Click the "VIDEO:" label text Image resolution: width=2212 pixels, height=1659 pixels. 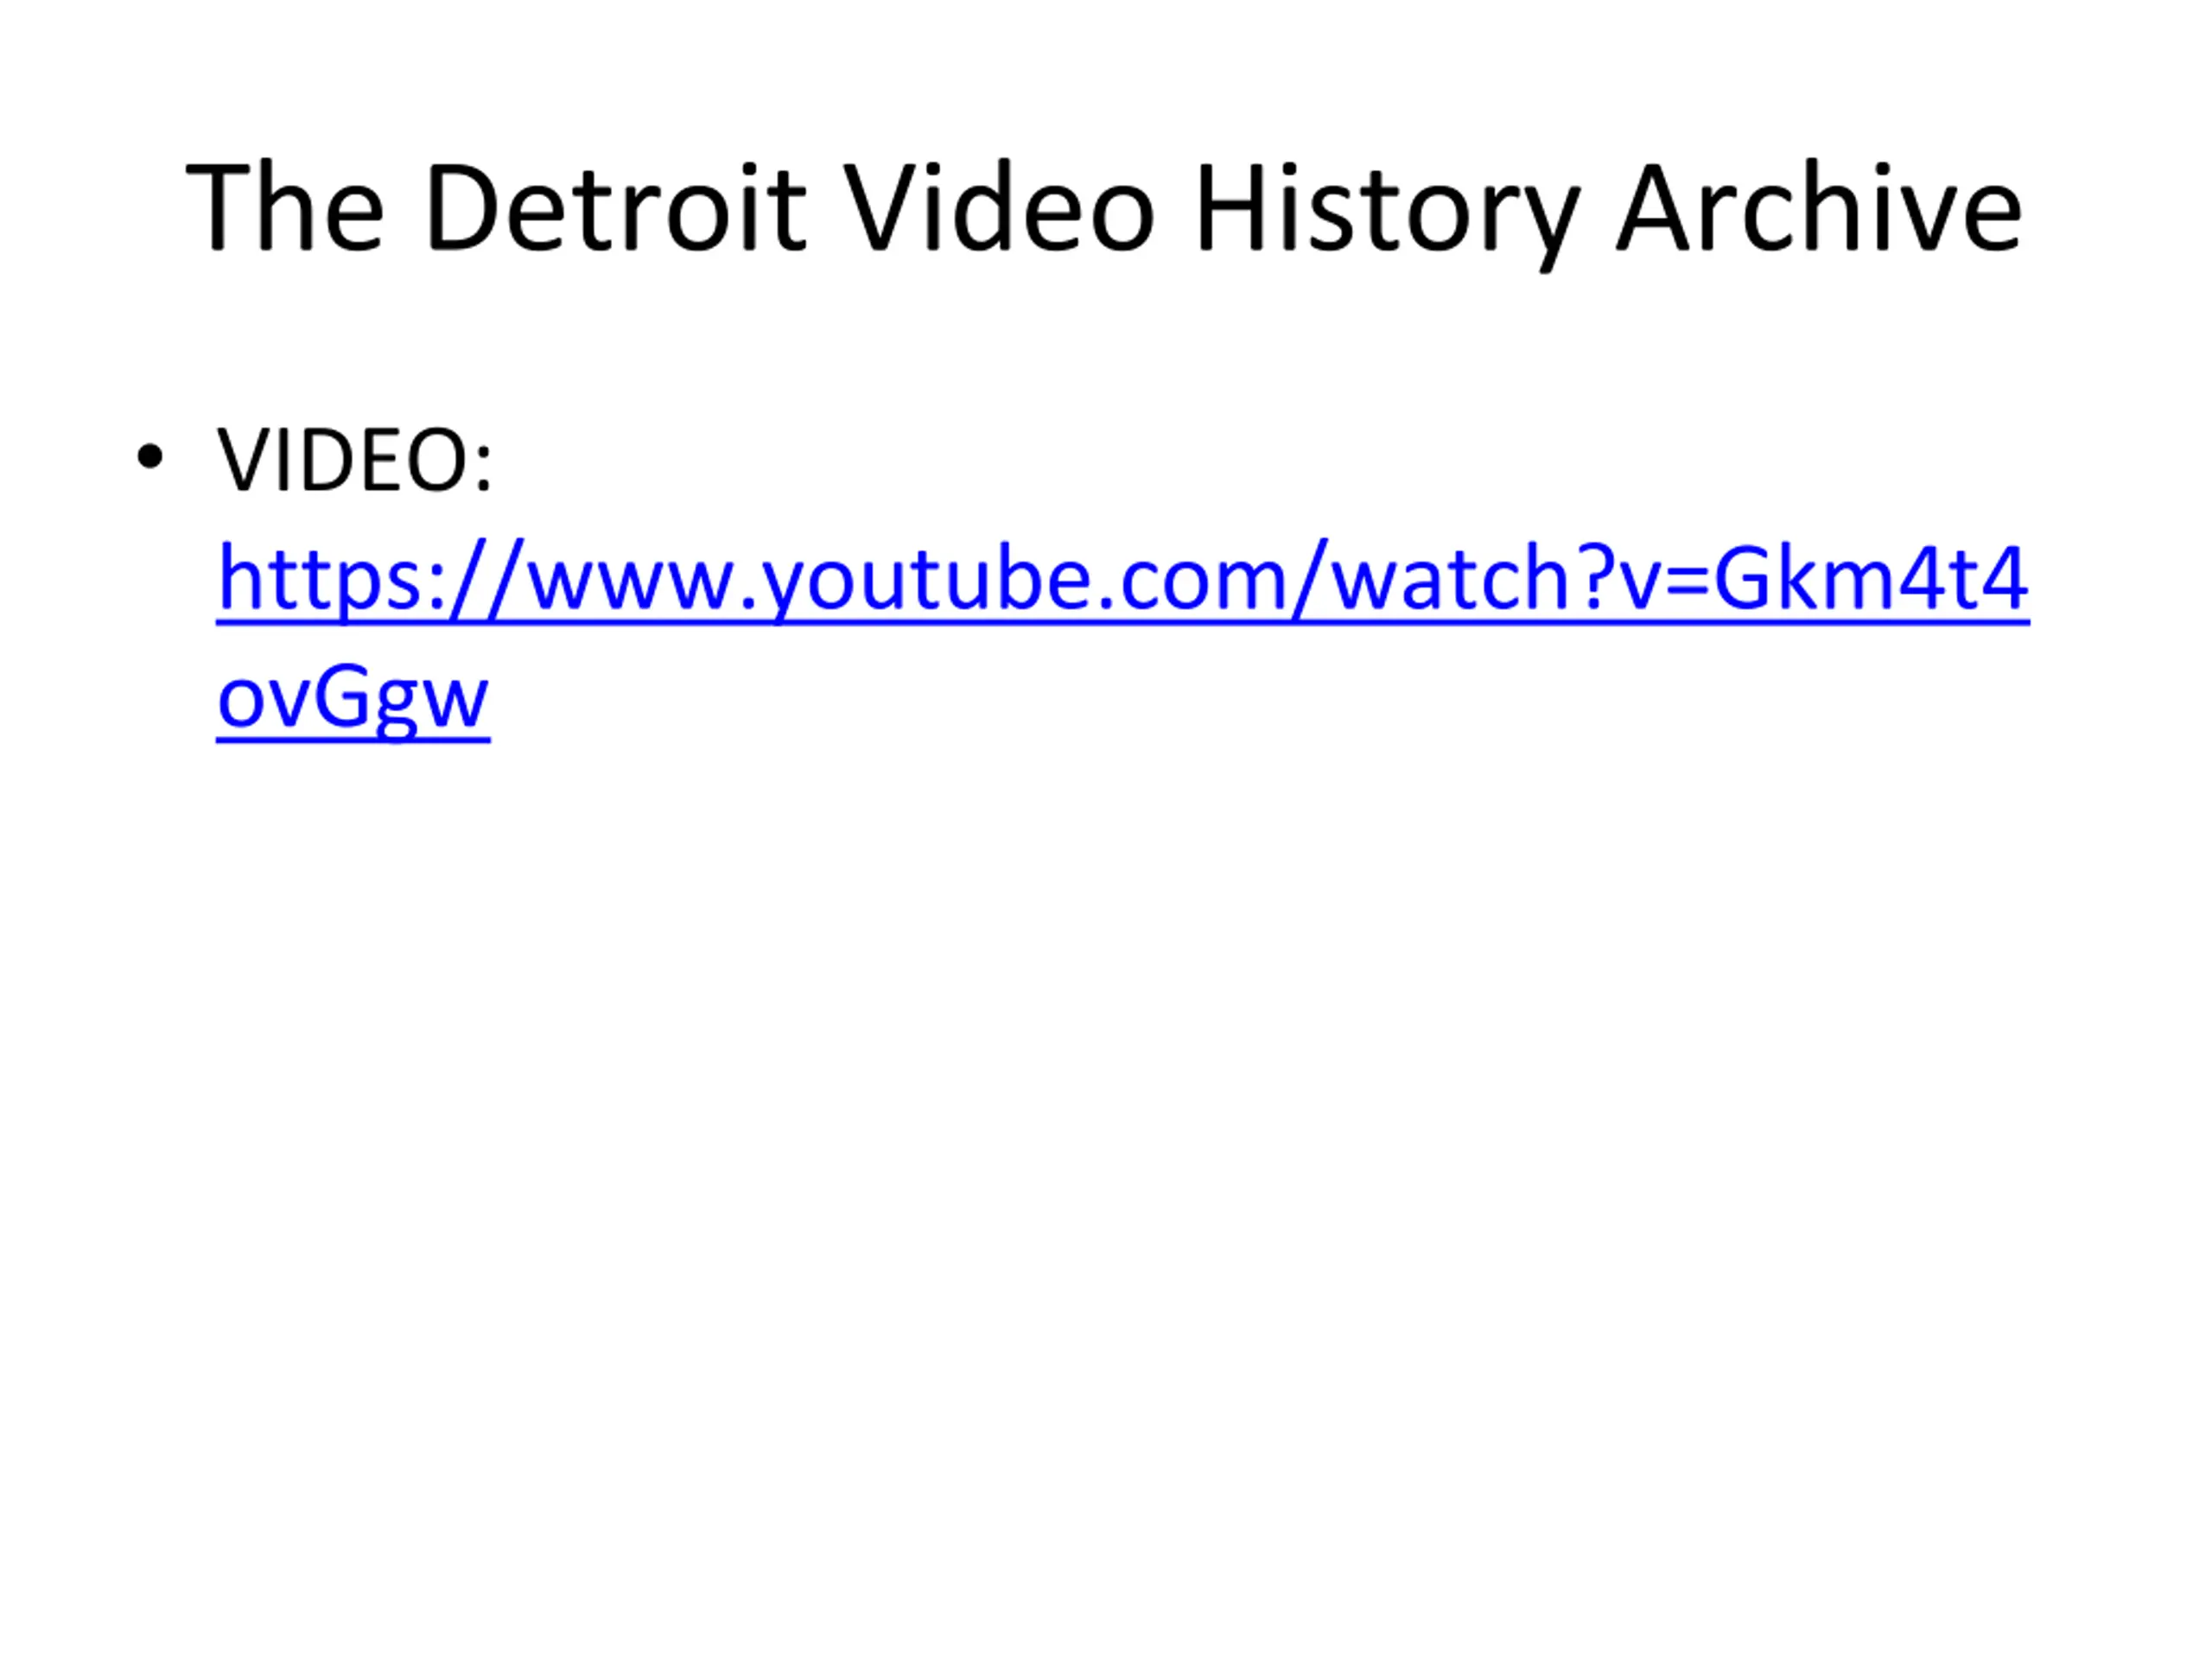(x=355, y=460)
